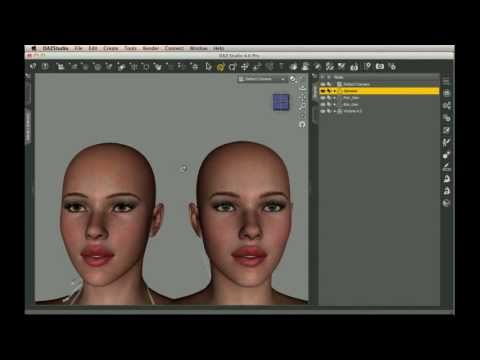This screenshot has width=480, height=360.
Task: Open the viewport camera selection dropdown
Action: pyautogui.click(x=262, y=79)
